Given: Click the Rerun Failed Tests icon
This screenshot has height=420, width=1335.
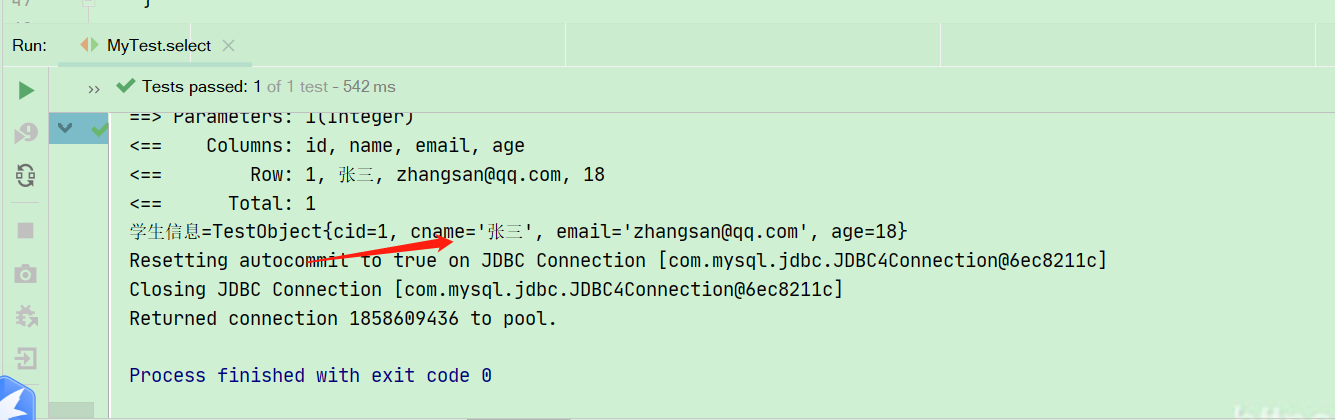Looking at the screenshot, I should (26, 133).
